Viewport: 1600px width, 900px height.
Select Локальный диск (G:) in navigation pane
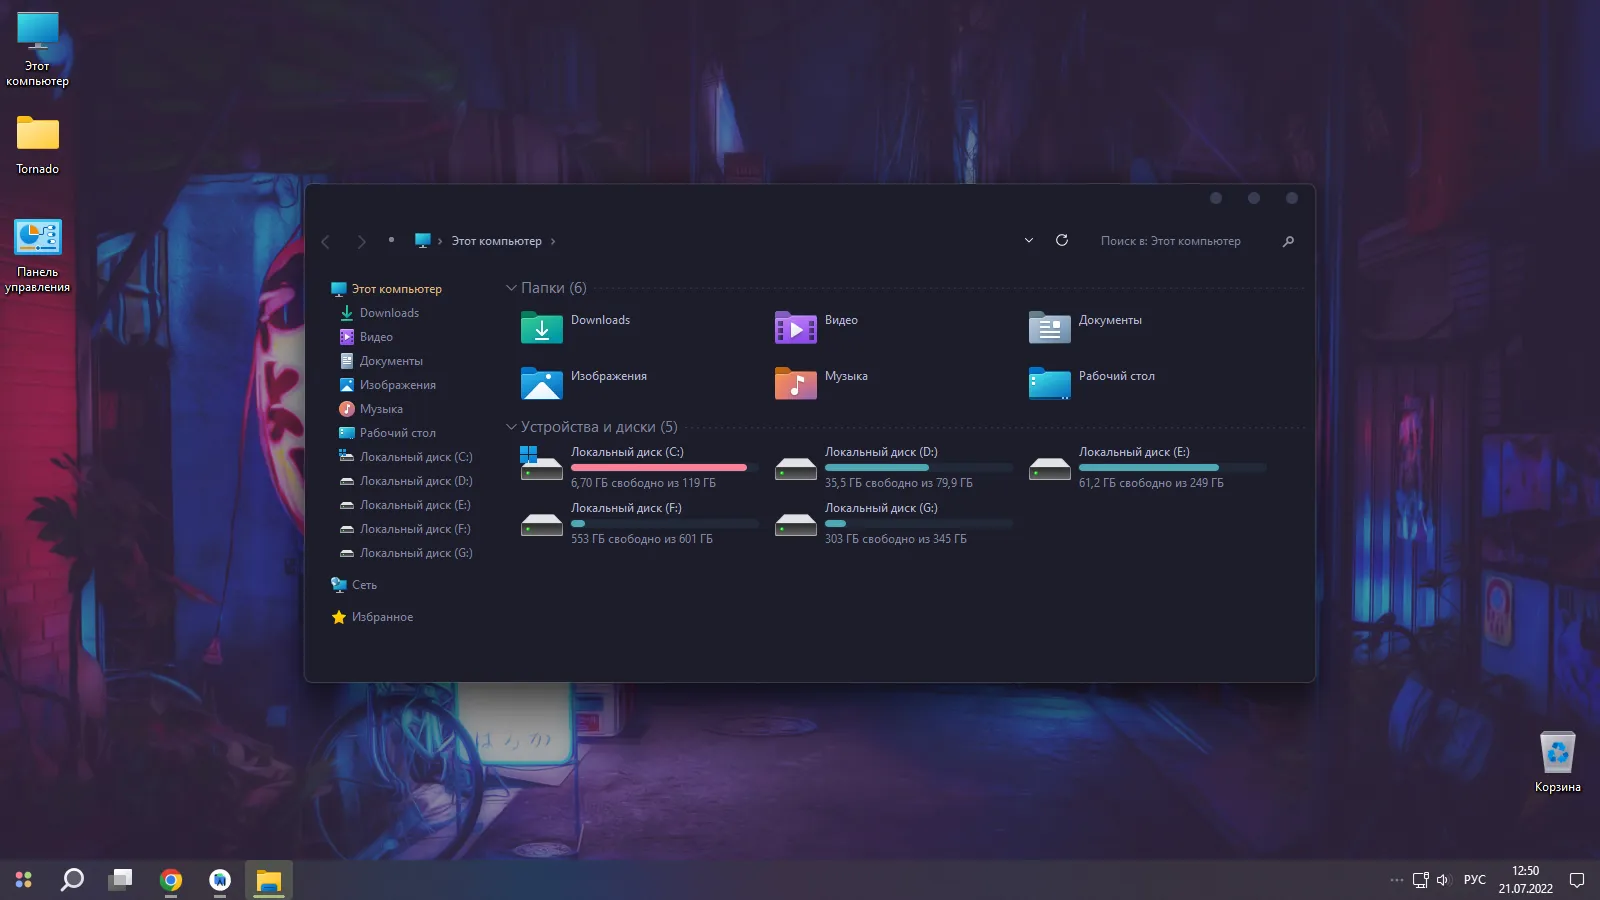pos(405,553)
